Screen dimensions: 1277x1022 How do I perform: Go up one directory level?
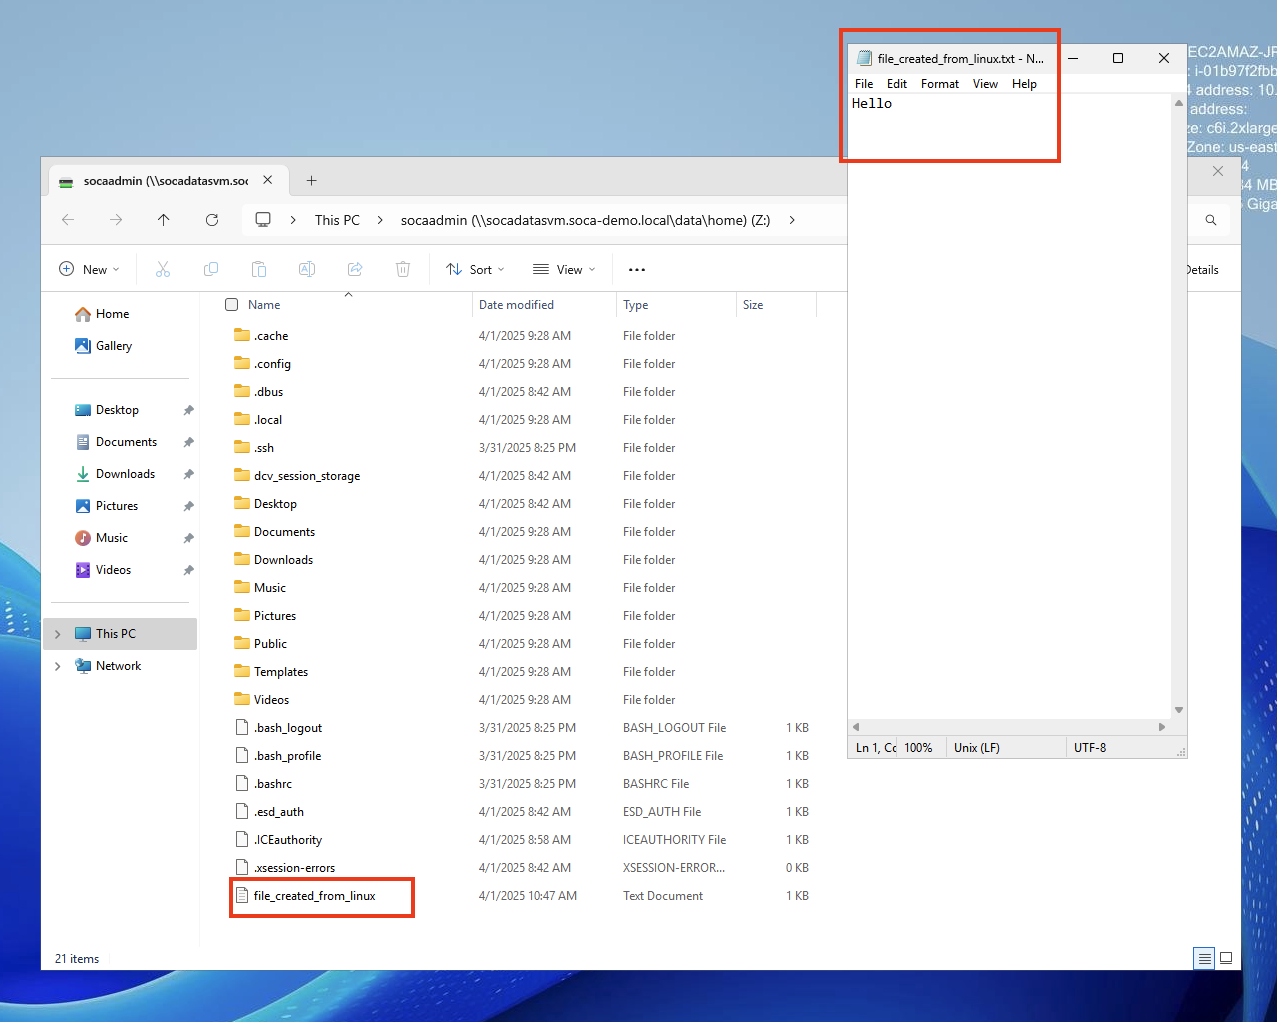tap(164, 220)
